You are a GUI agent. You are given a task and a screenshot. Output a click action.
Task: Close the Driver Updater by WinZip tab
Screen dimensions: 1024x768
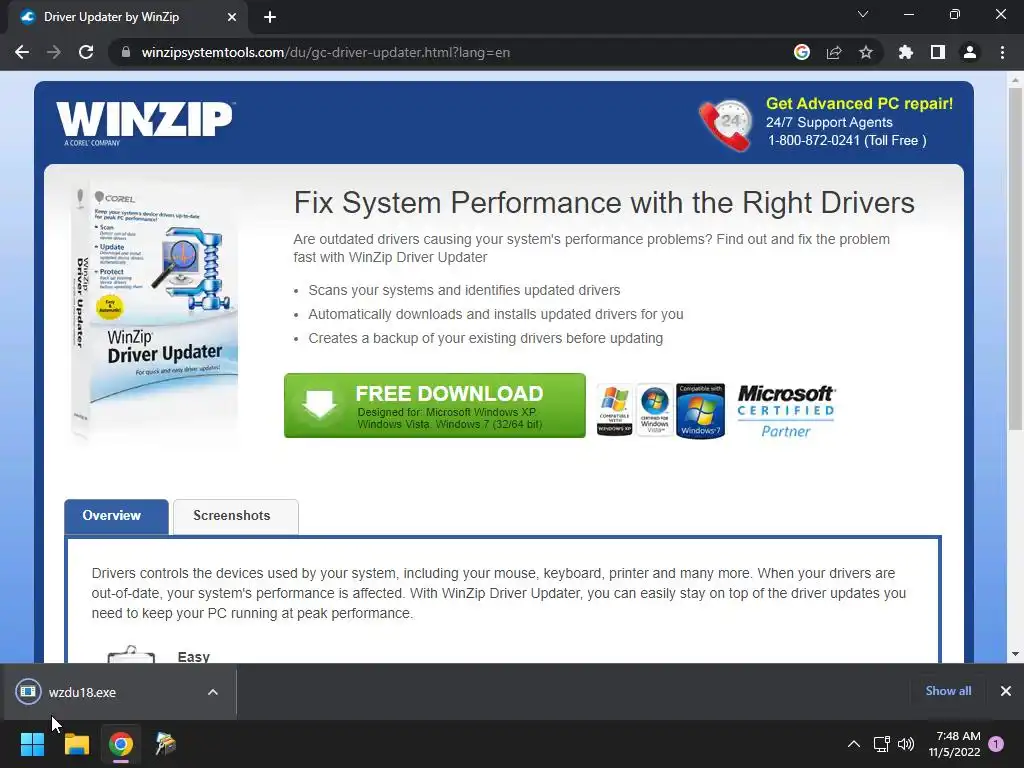[231, 17]
